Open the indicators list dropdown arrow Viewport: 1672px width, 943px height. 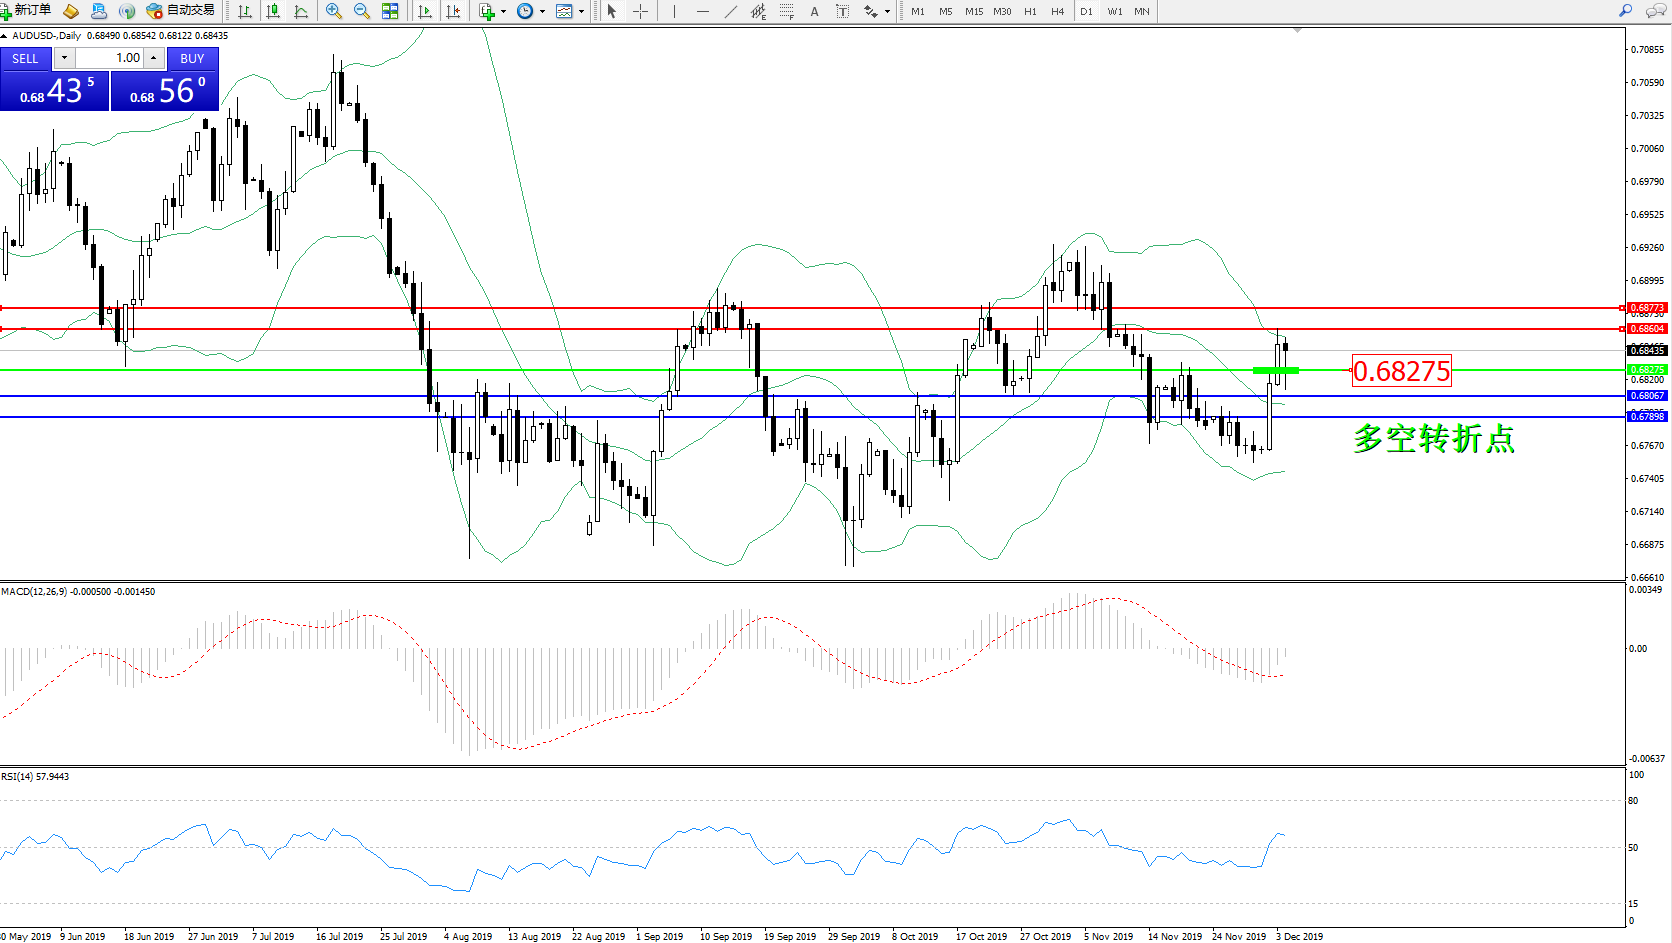(503, 12)
